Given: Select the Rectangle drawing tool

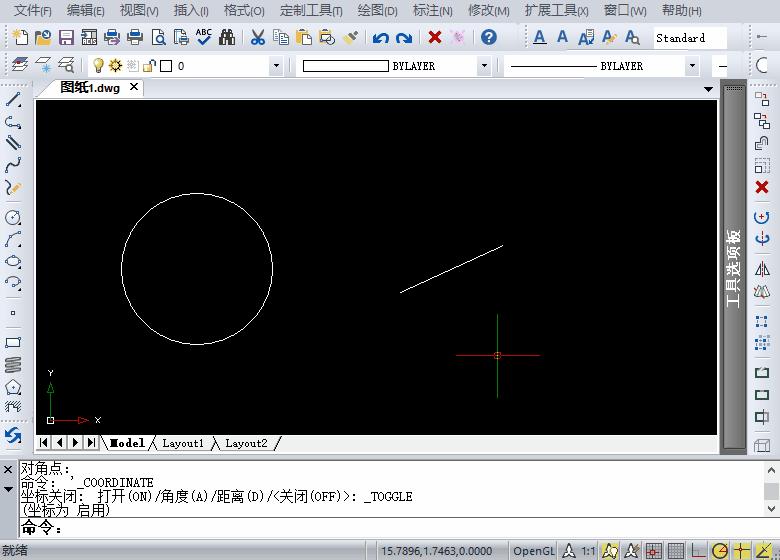Looking at the screenshot, I should [13, 342].
